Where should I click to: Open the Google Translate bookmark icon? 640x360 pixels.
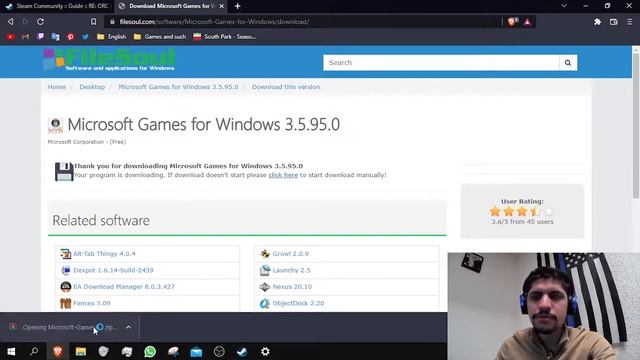point(56,37)
